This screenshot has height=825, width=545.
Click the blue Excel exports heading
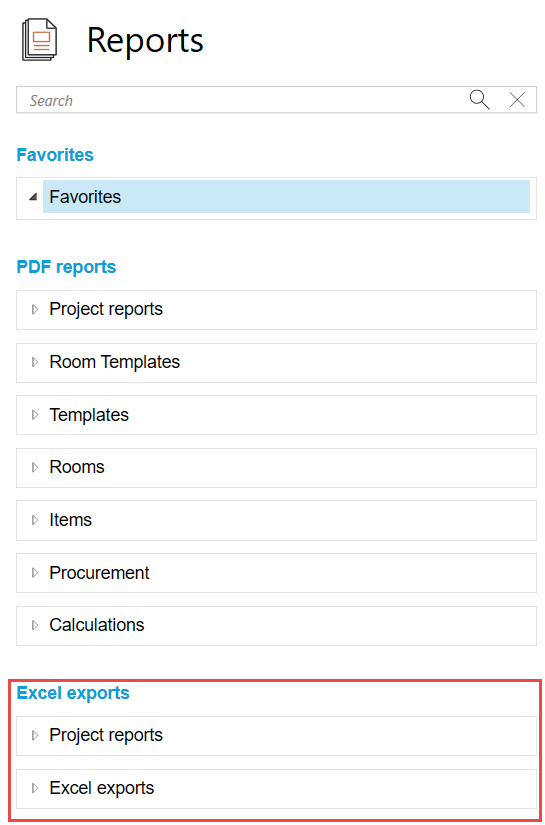tap(73, 693)
